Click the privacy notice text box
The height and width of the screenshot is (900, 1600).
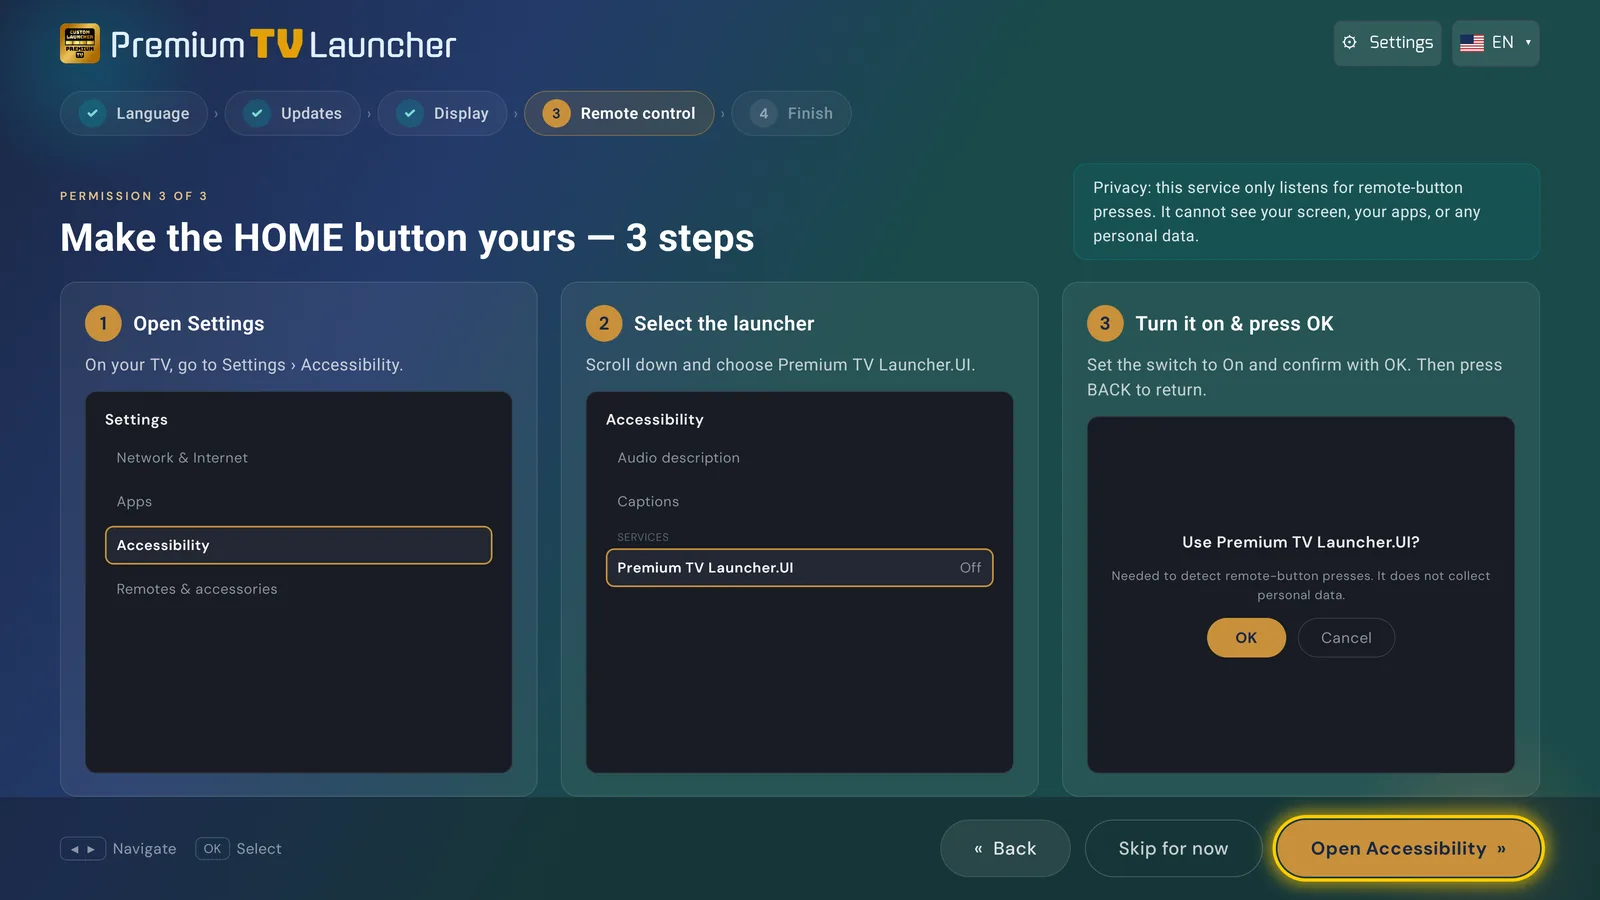click(x=1306, y=212)
